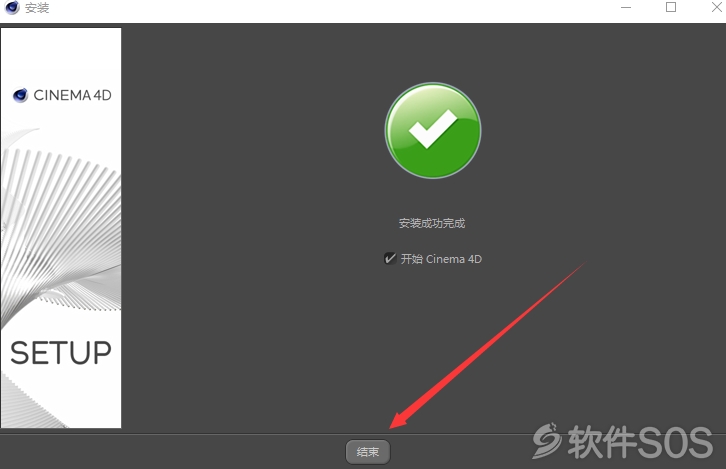
Task: Click the 软件SOS watermark text
Action: tap(640, 442)
